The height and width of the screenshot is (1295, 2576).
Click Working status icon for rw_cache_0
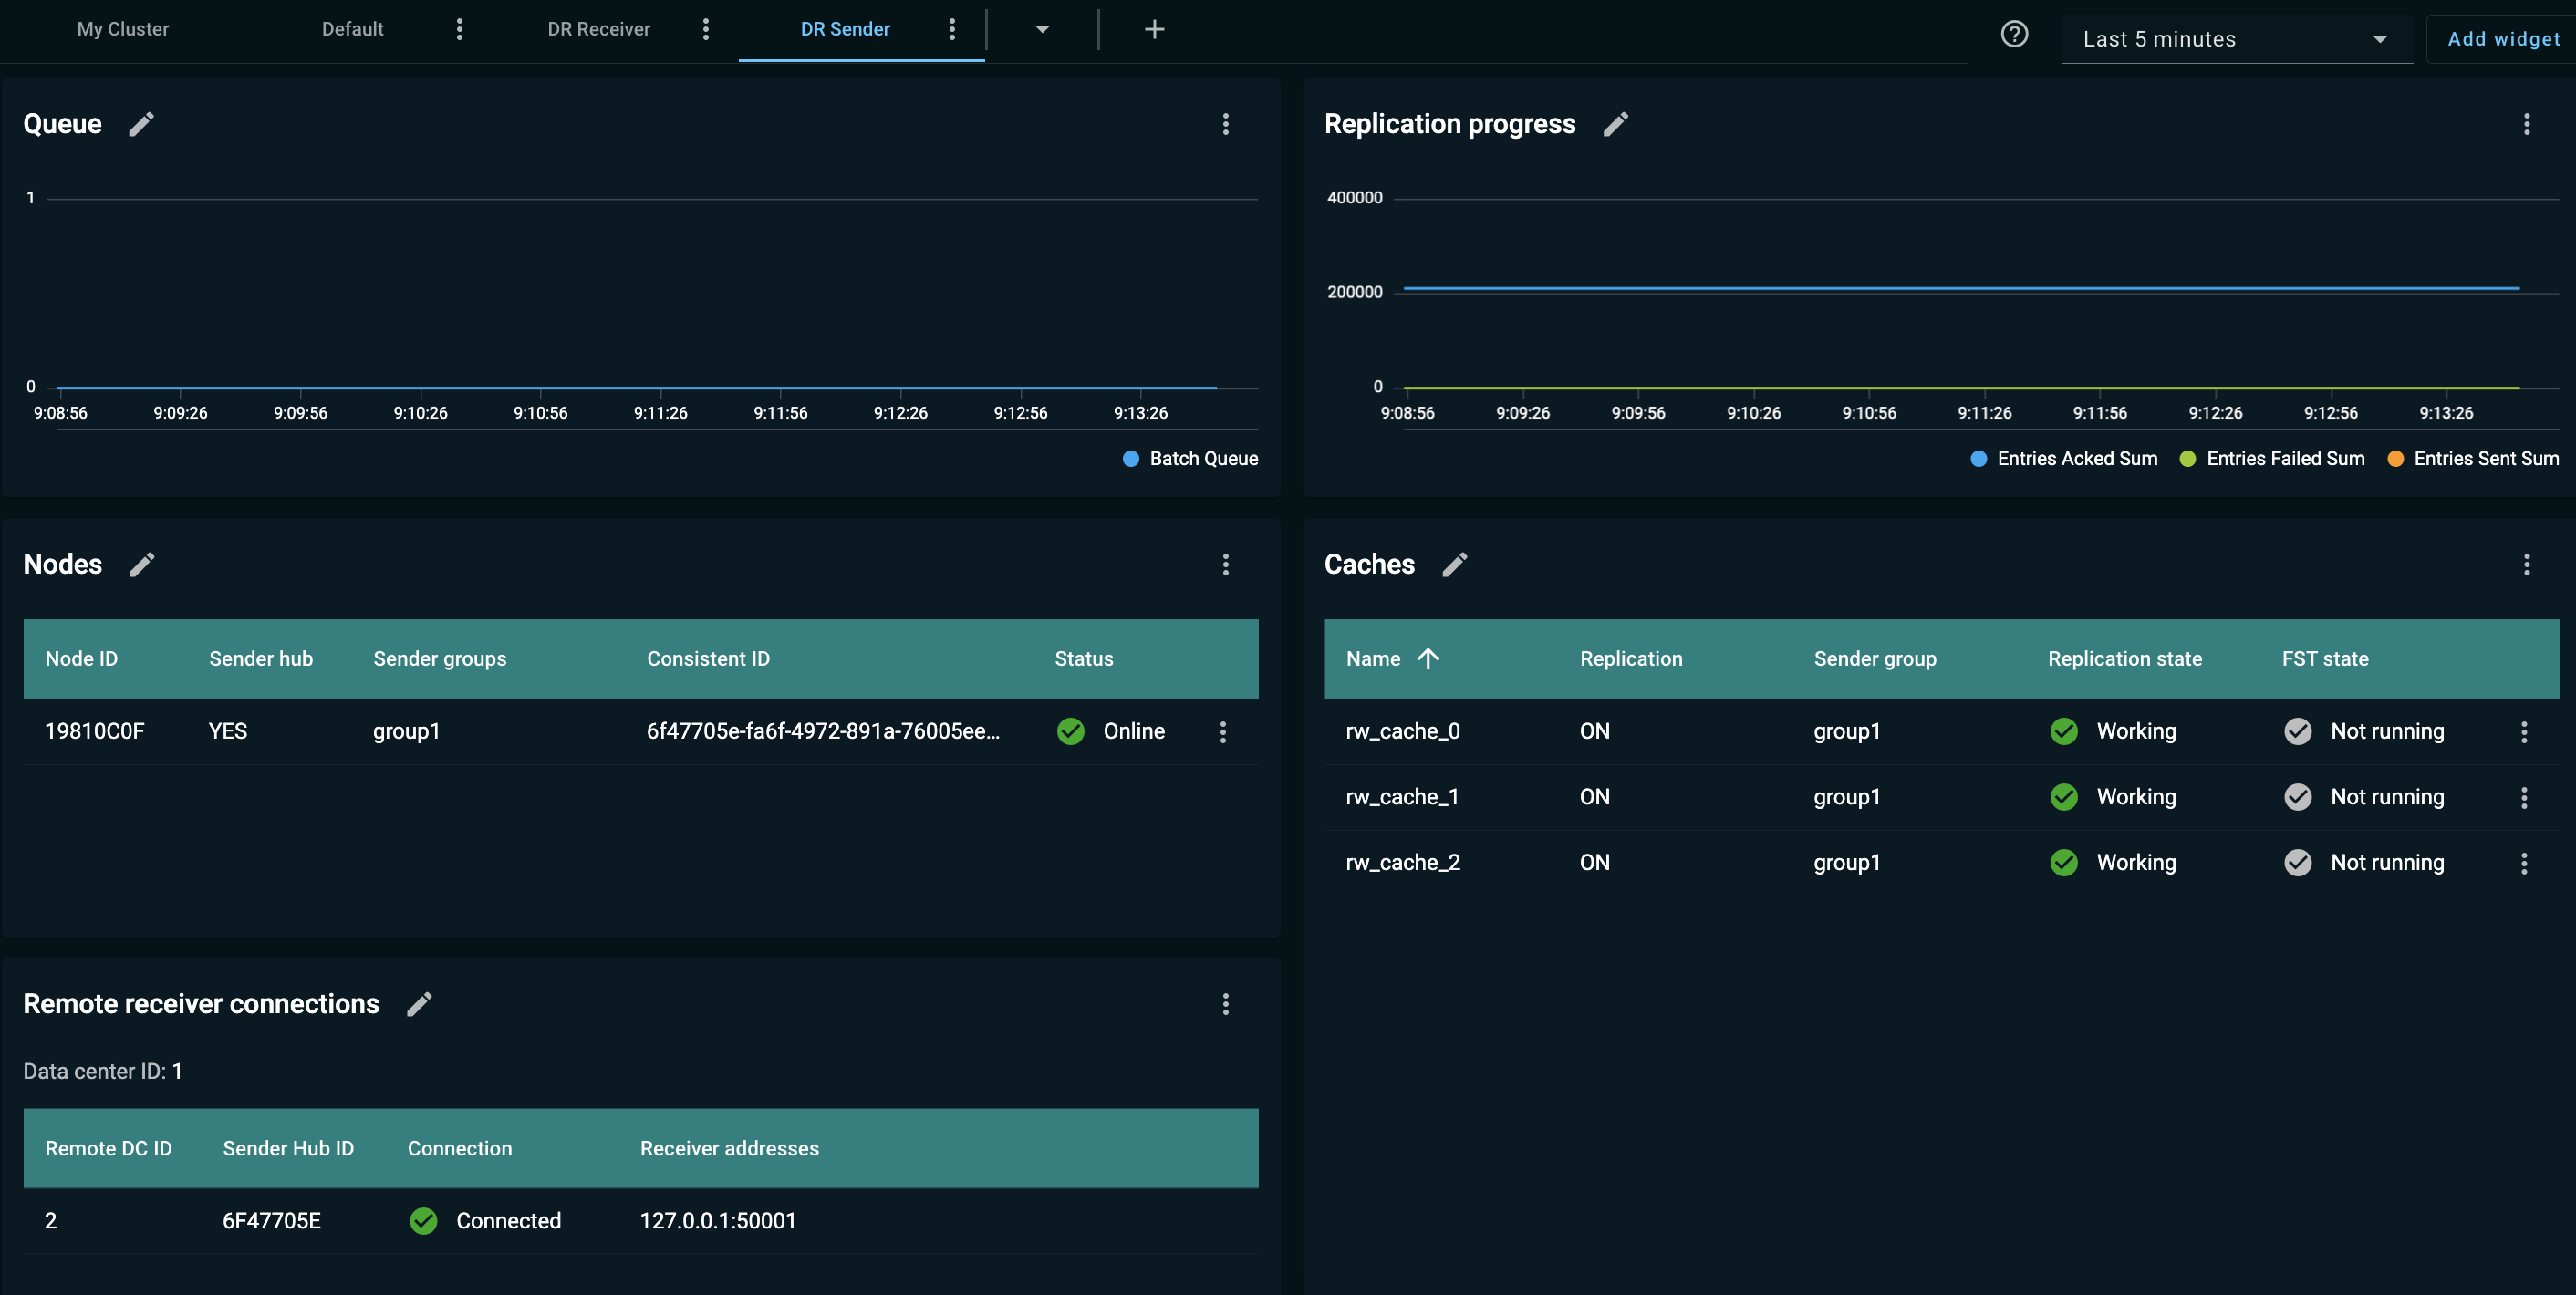pos(2063,731)
